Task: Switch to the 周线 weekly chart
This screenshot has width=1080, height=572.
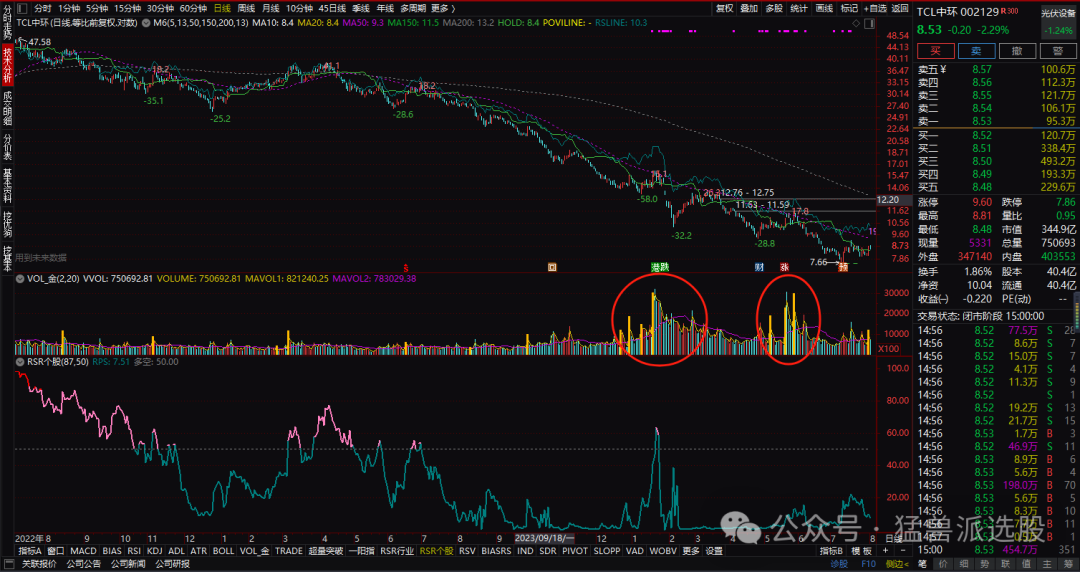Action: point(246,8)
